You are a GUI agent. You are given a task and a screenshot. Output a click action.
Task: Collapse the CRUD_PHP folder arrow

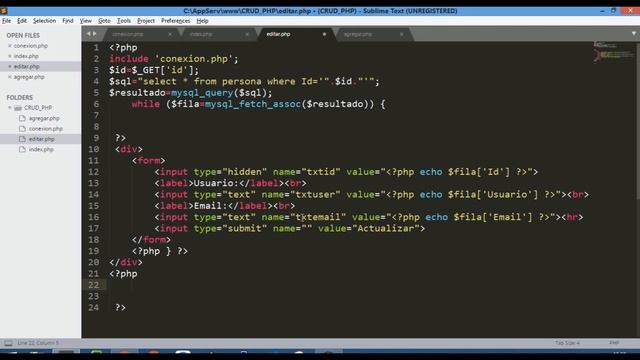[x=10, y=108]
